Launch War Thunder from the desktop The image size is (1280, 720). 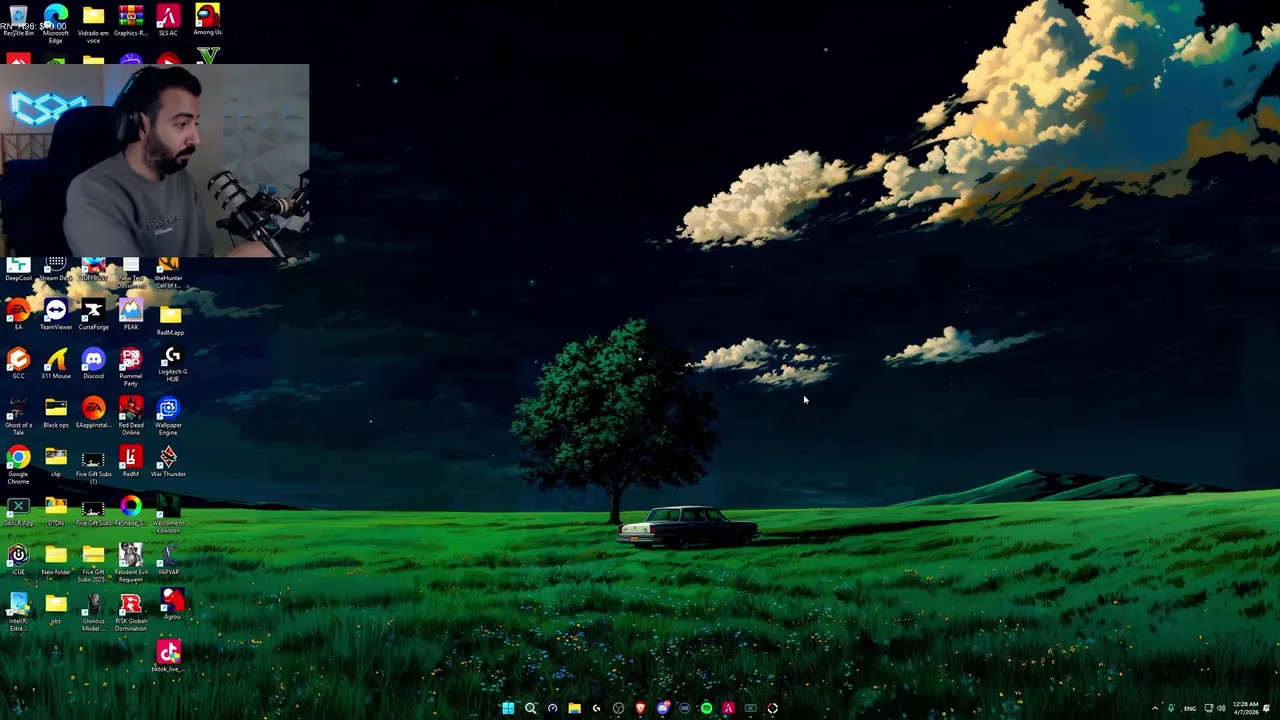[x=168, y=462]
